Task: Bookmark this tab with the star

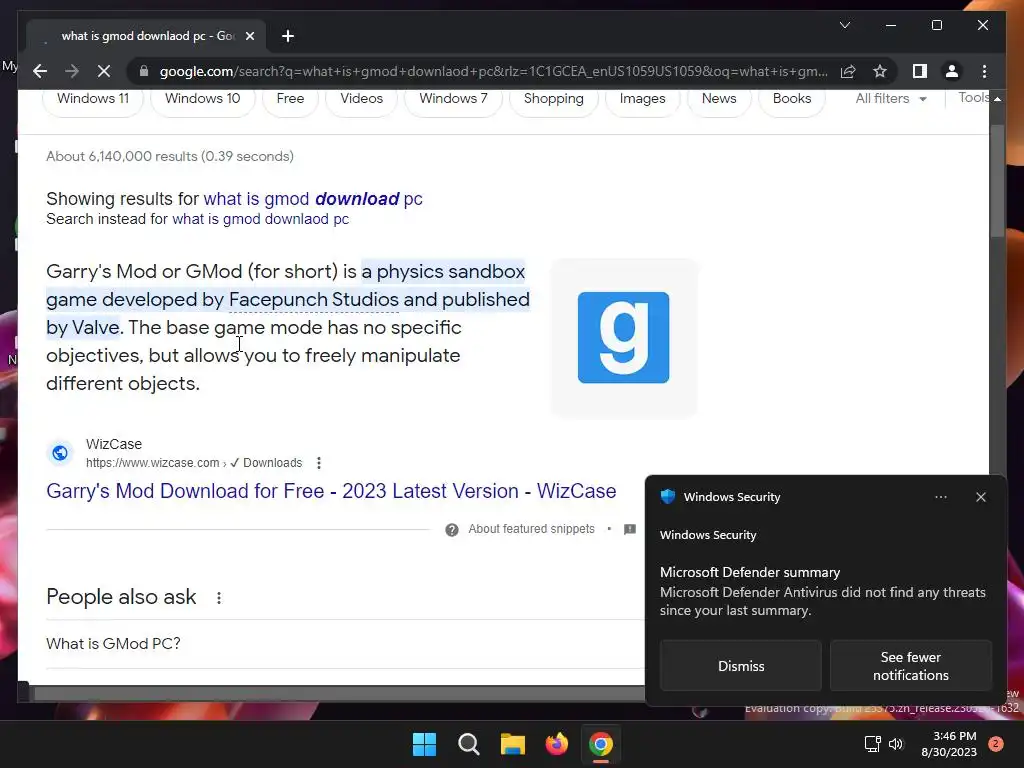Action: [880, 71]
